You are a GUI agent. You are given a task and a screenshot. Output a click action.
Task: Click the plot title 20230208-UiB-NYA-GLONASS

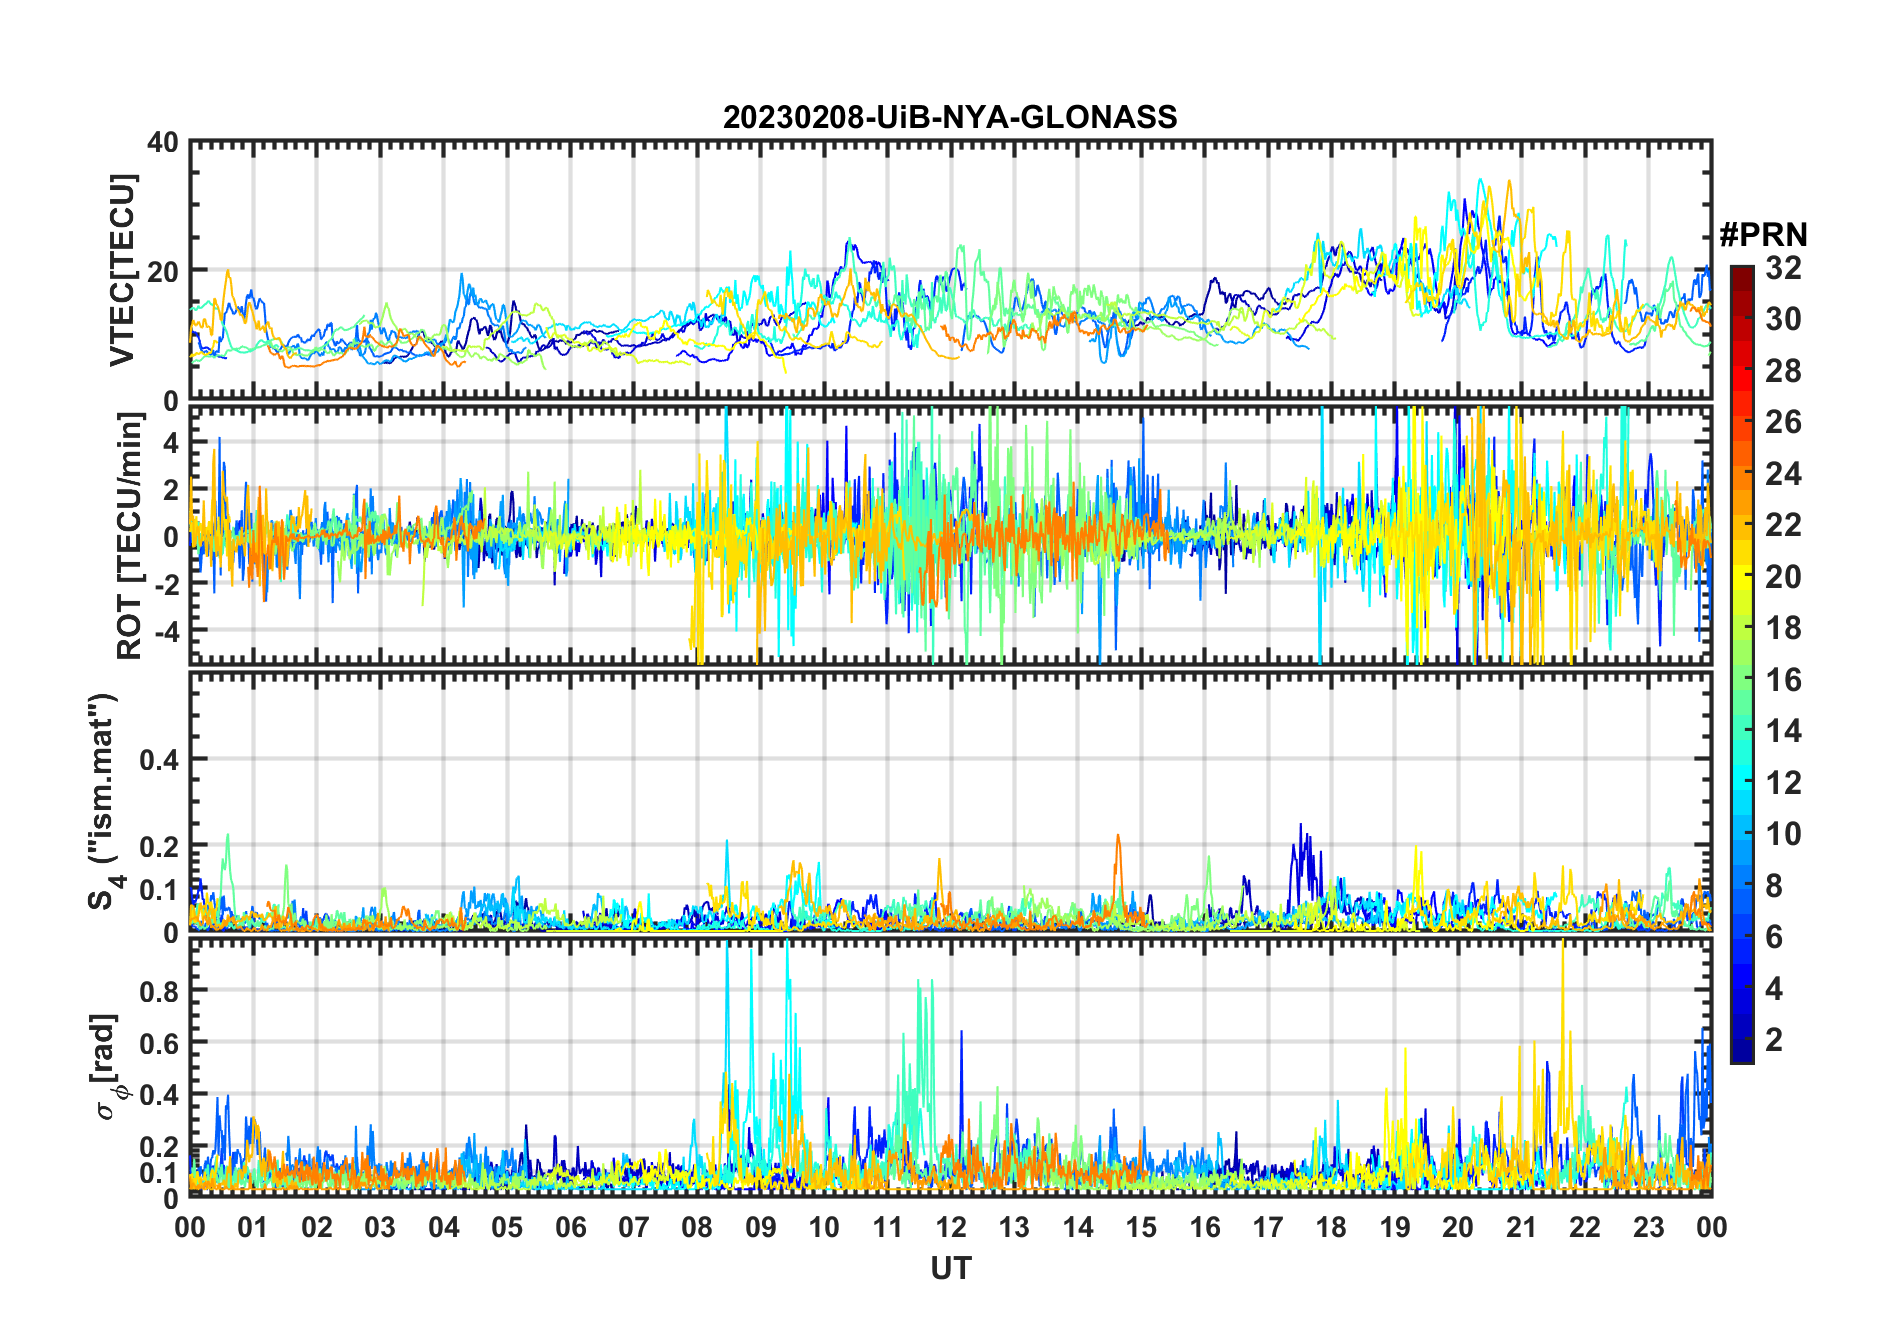tap(950, 117)
